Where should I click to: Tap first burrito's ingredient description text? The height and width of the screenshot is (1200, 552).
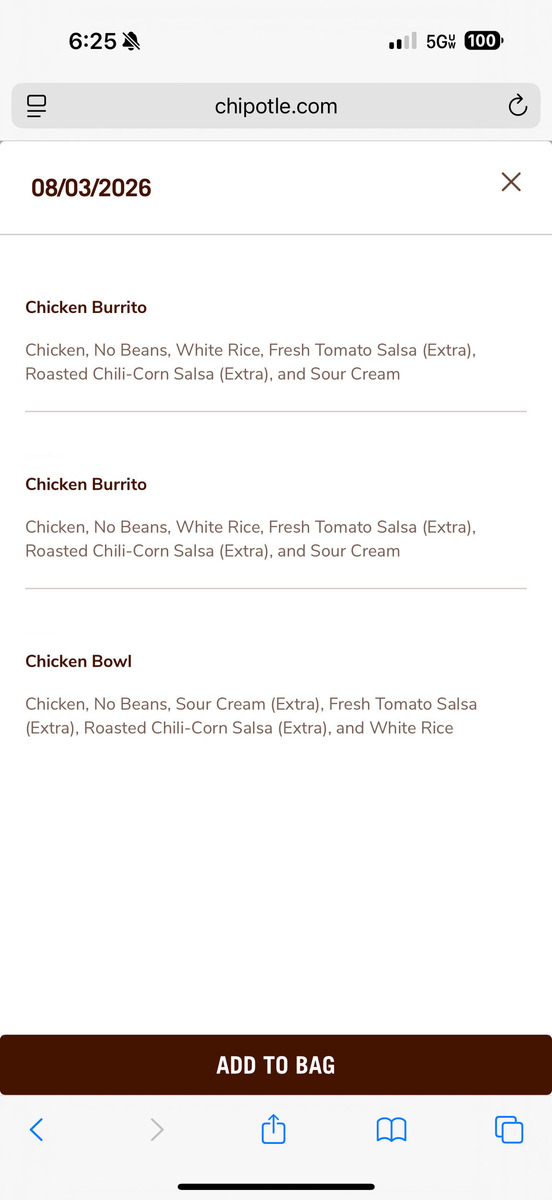click(251, 362)
